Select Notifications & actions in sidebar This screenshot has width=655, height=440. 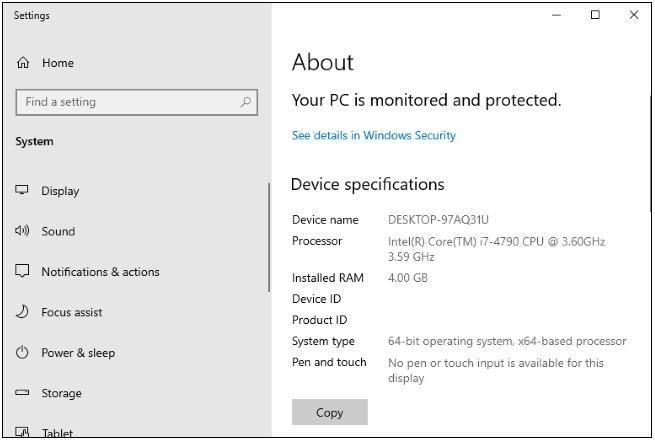click(100, 272)
